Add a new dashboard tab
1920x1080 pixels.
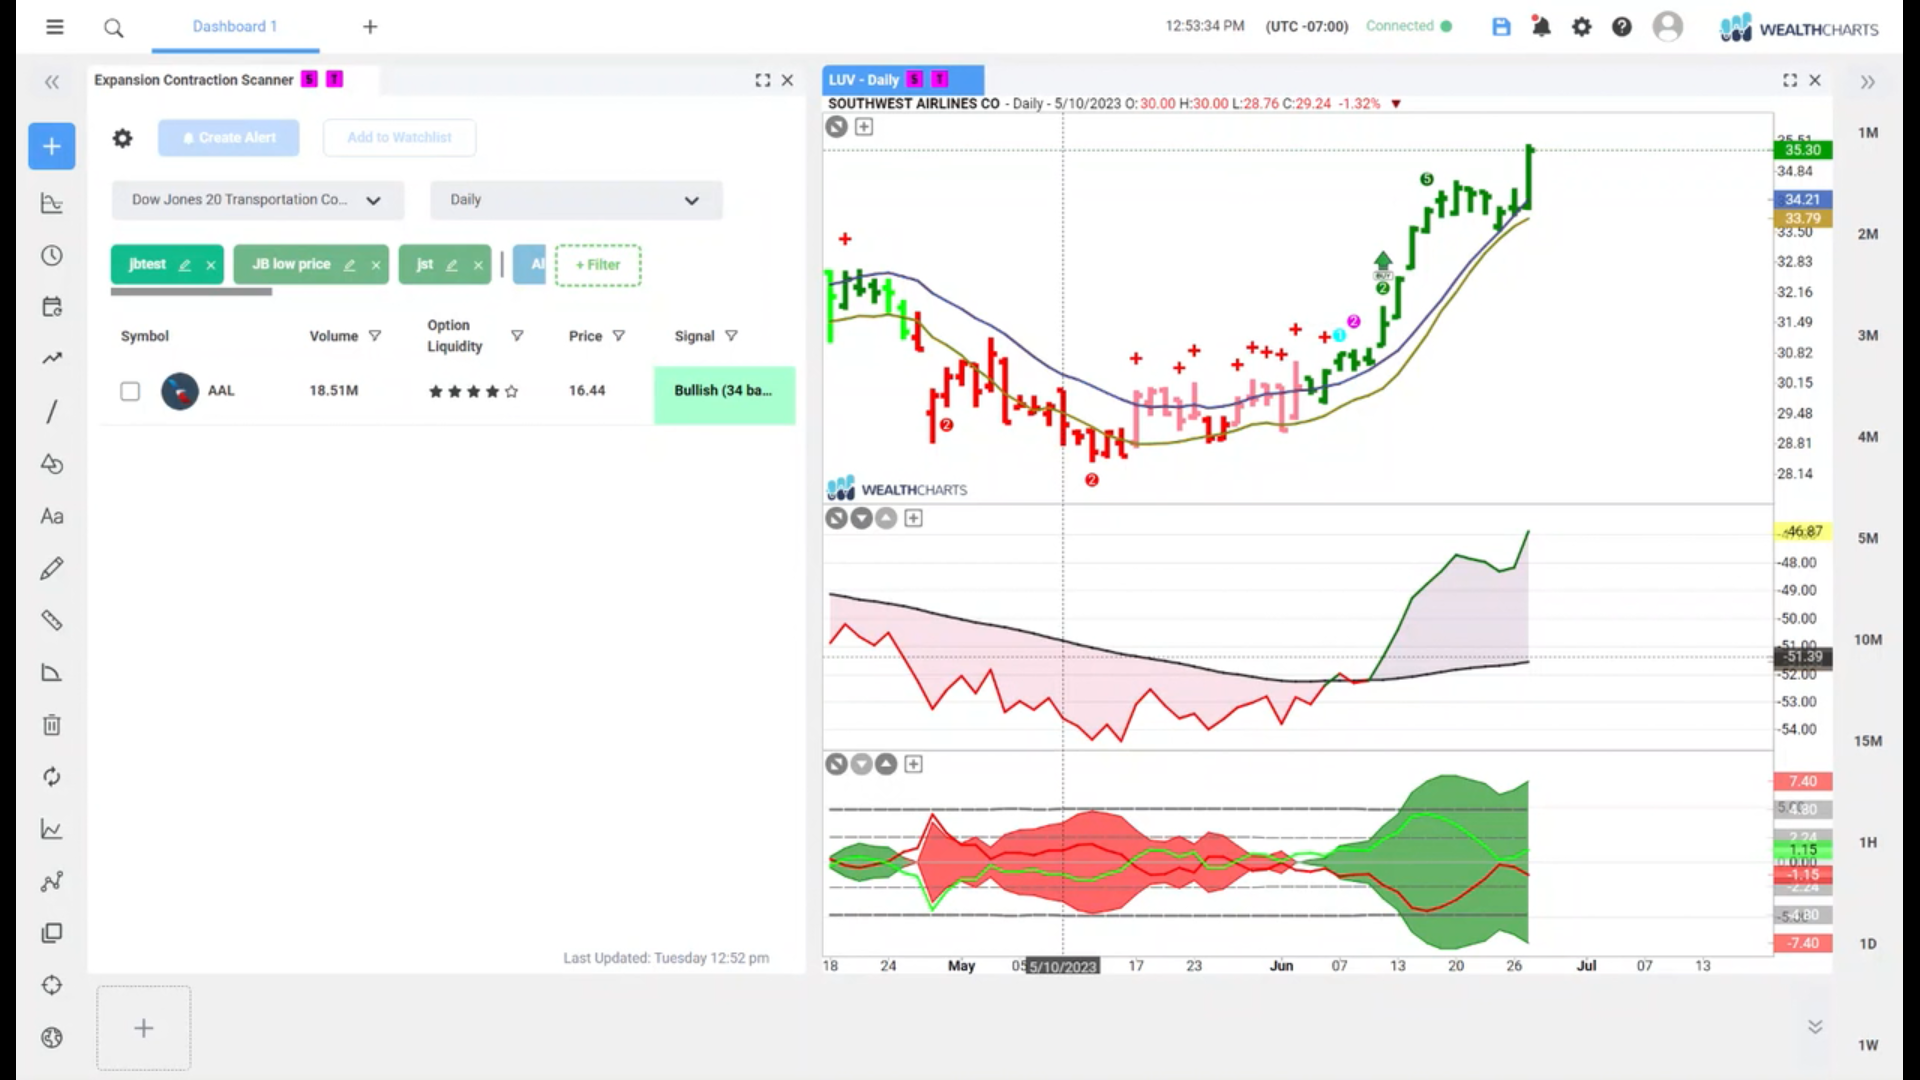[x=370, y=27]
